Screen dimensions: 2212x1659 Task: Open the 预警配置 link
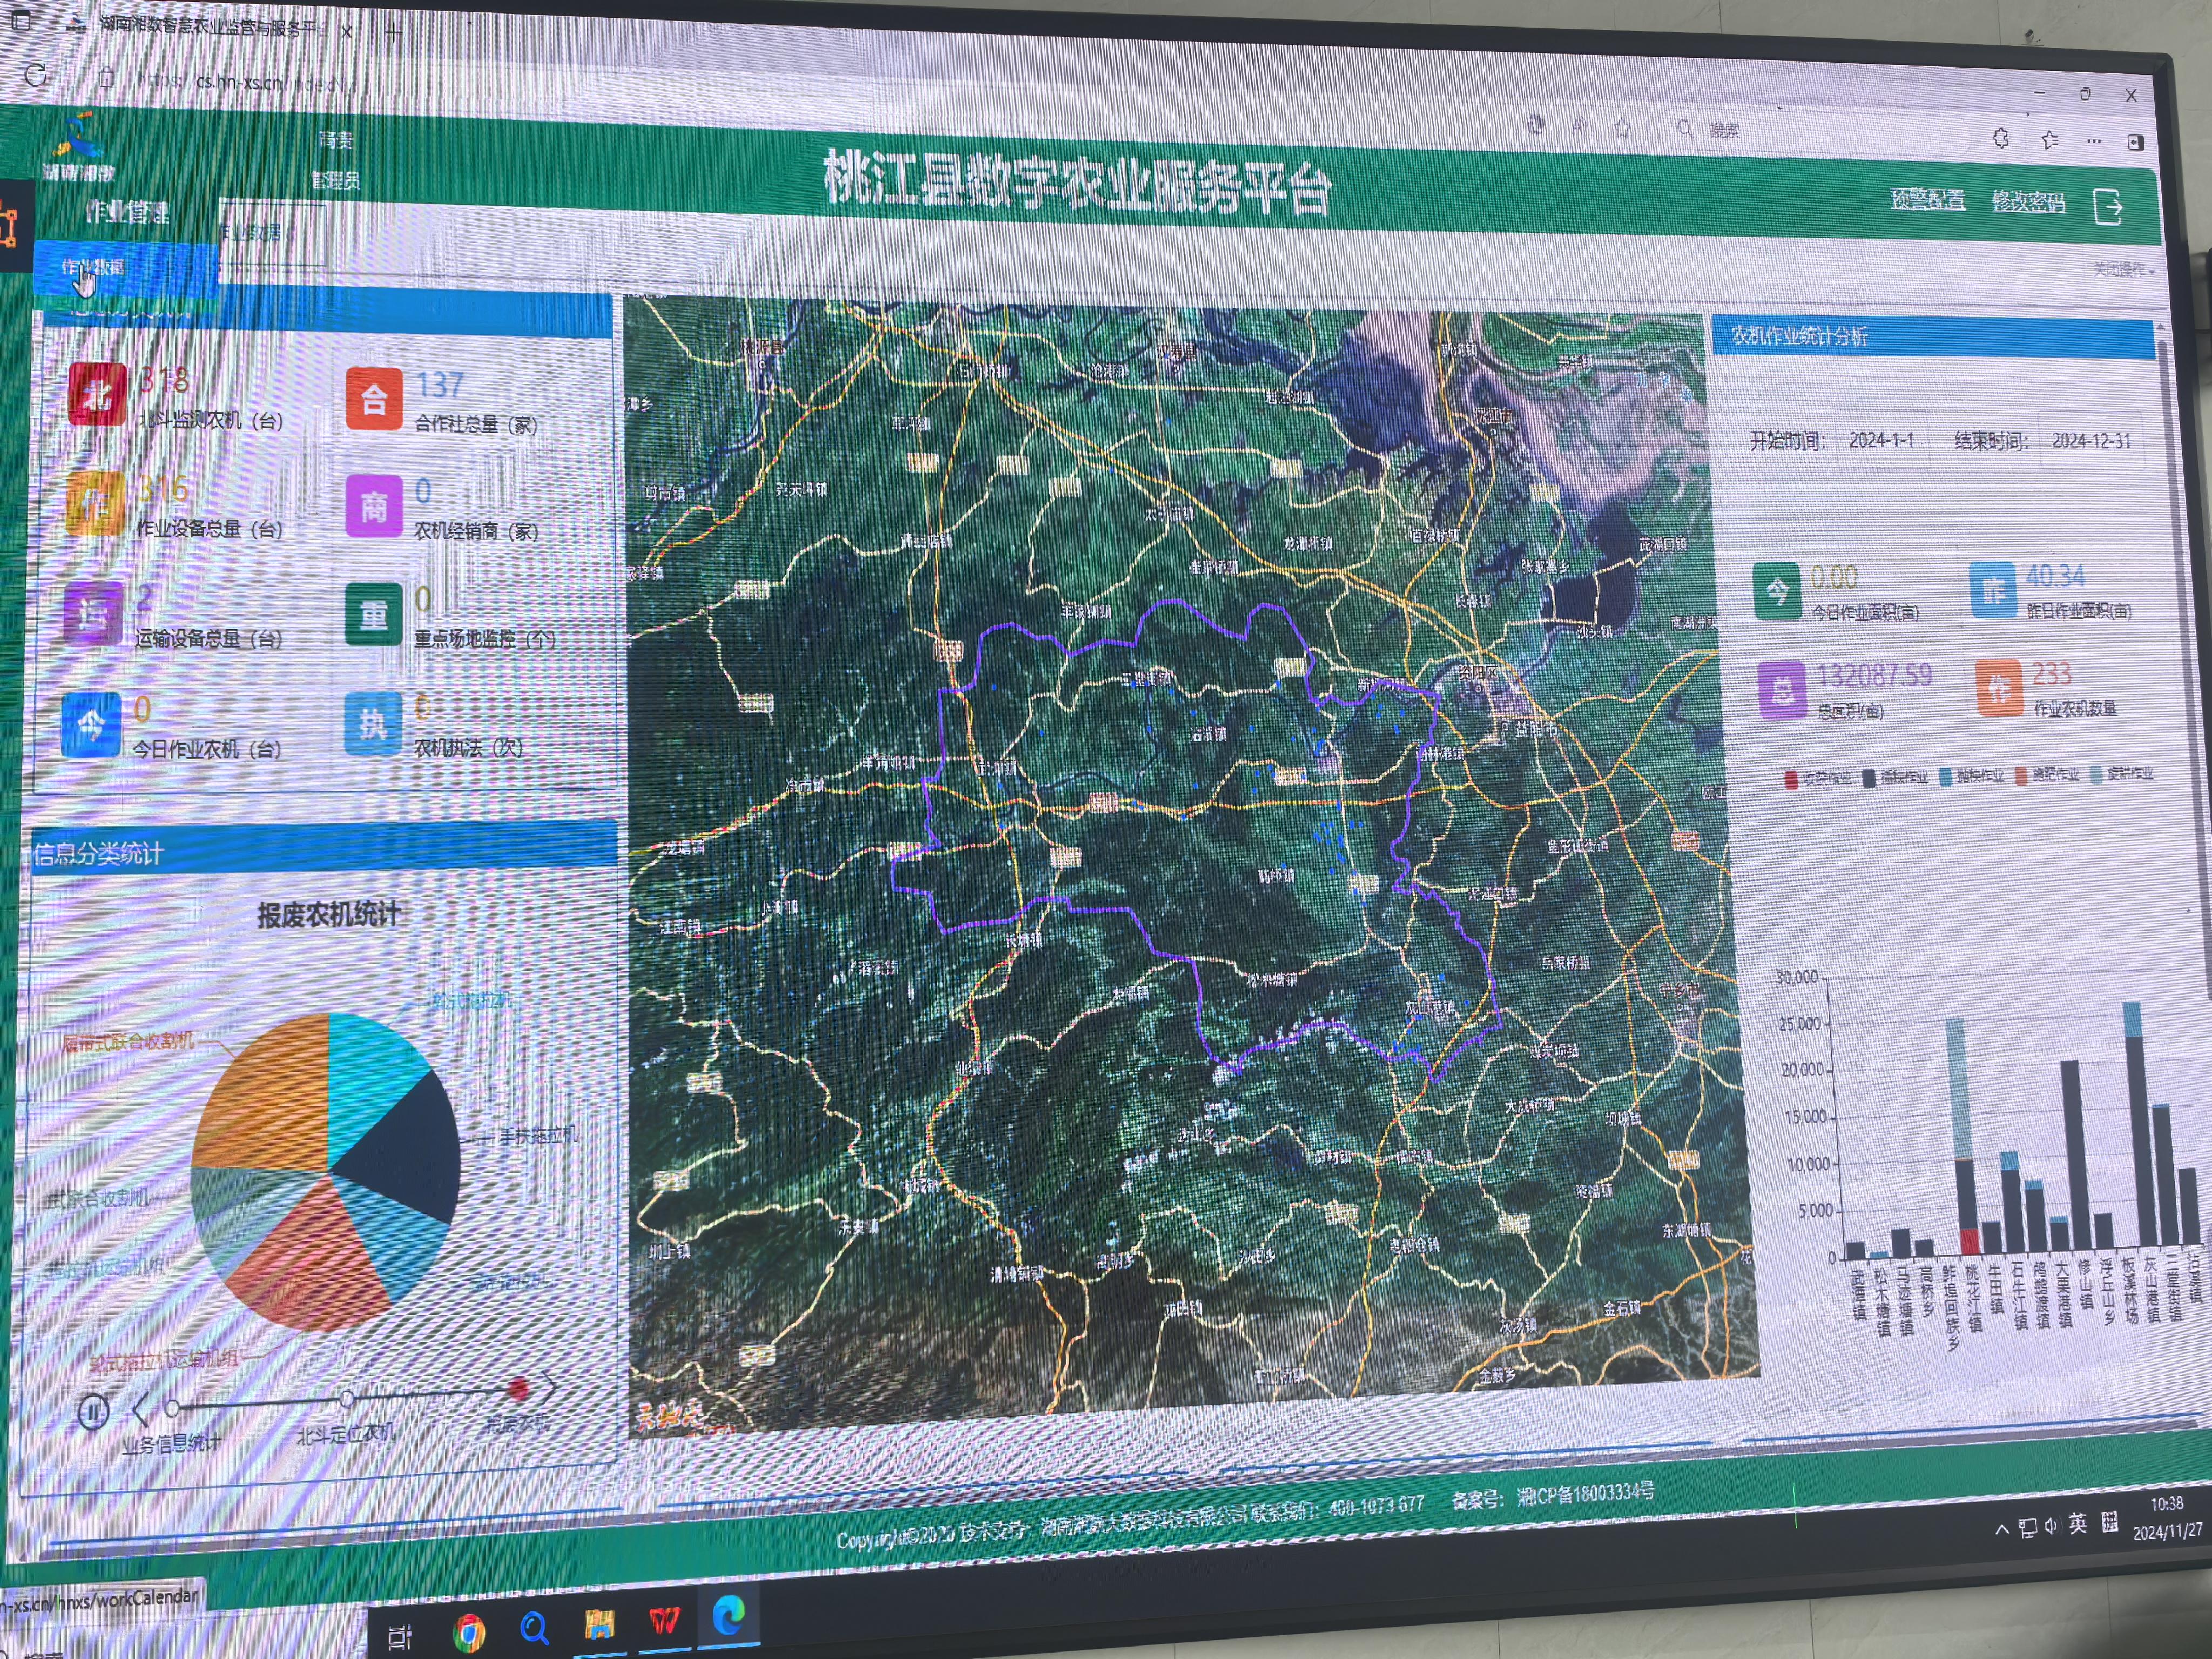pyautogui.click(x=1927, y=200)
